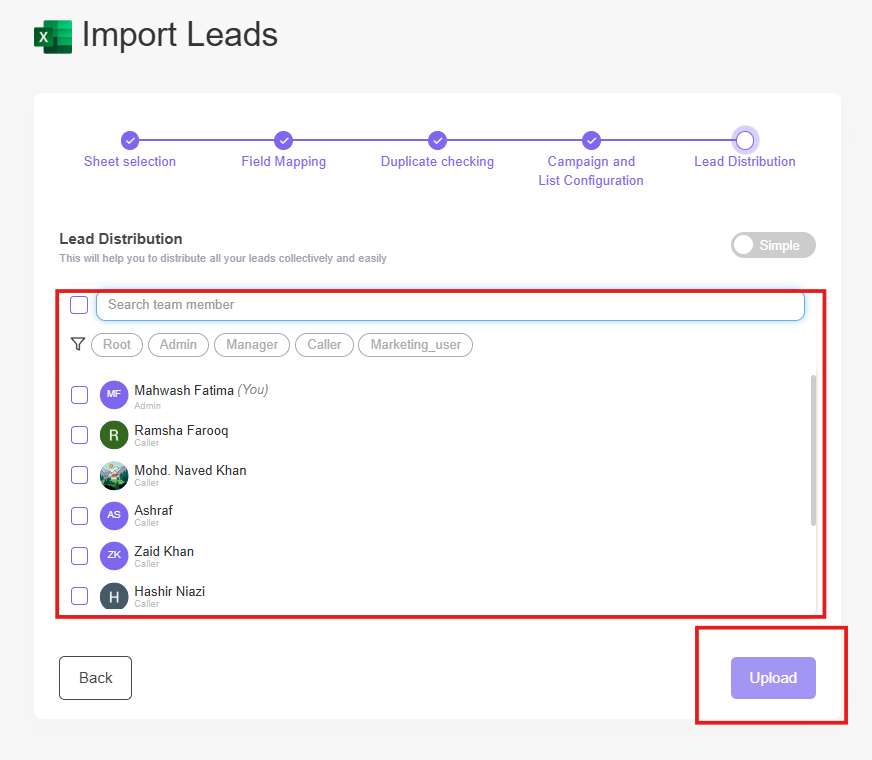Viewport: 872px width, 760px height.
Task: Select the Marketing_user filter chip
Action: (x=415, y=344)
